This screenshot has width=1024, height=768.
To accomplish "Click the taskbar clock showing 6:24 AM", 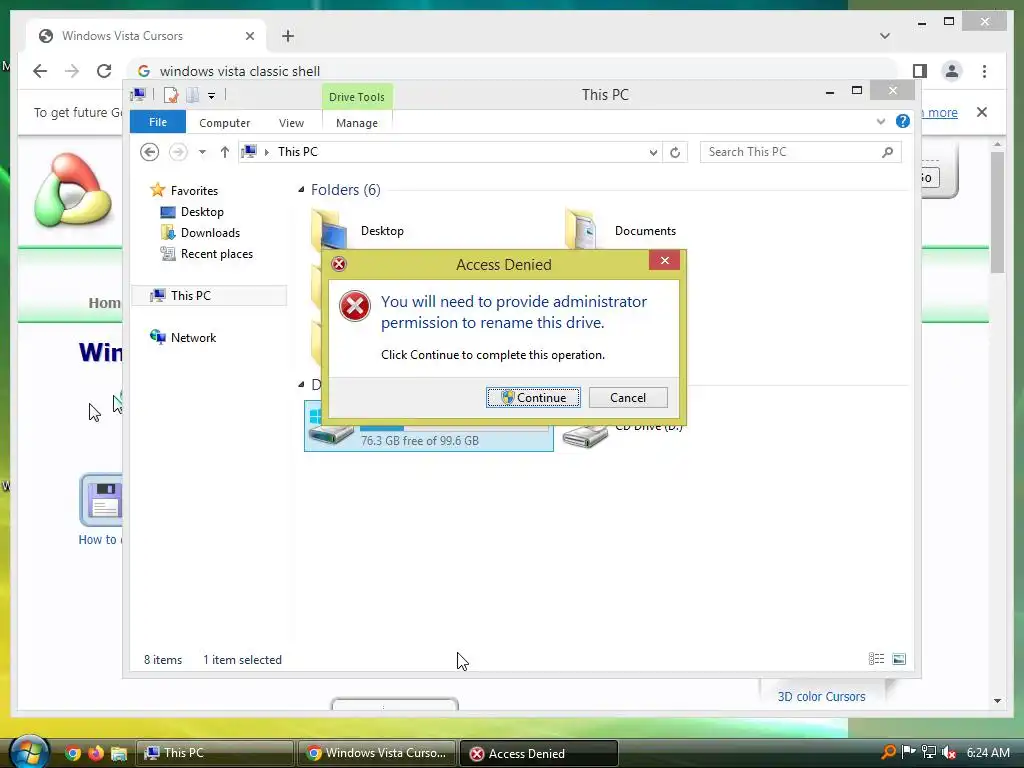I will pyautogui.click(x=988, y=752).
